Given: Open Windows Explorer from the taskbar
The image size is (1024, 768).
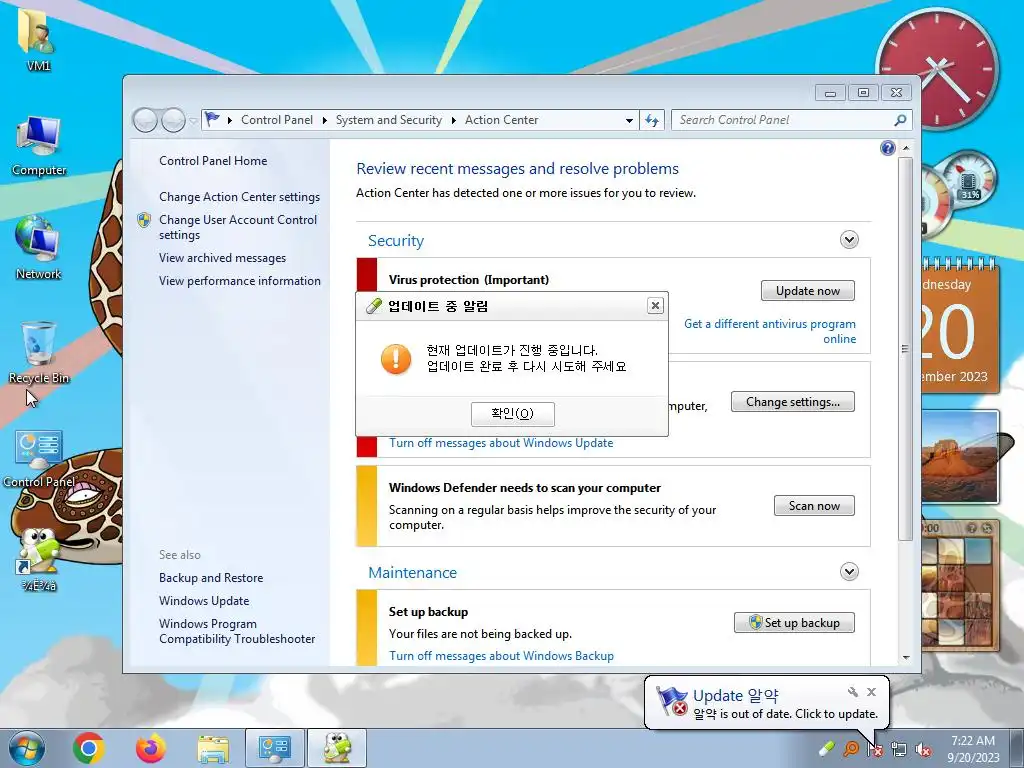Looking at the screenshot, I should click(x=213, y=748).
